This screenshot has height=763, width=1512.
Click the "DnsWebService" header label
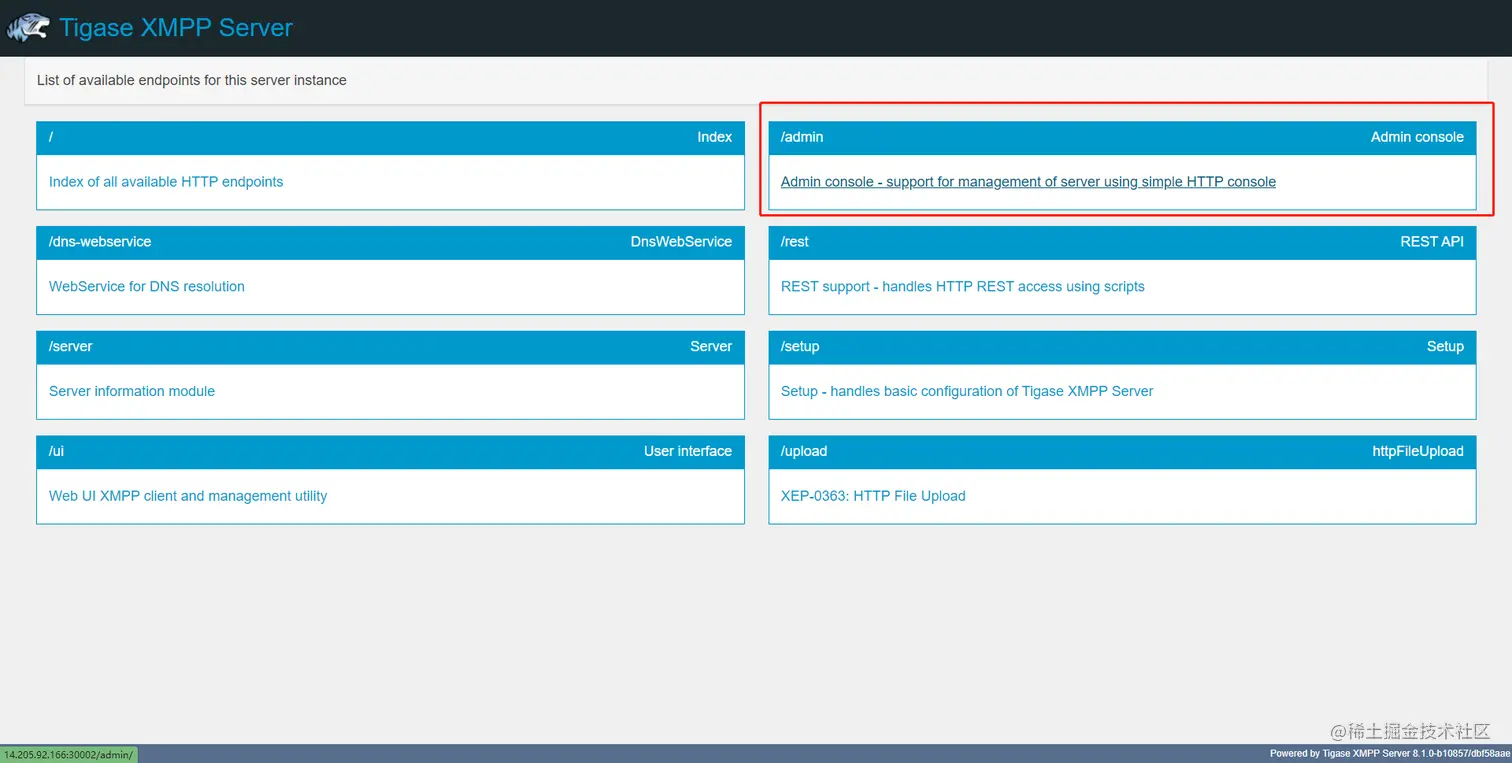(x=681, y=242)
